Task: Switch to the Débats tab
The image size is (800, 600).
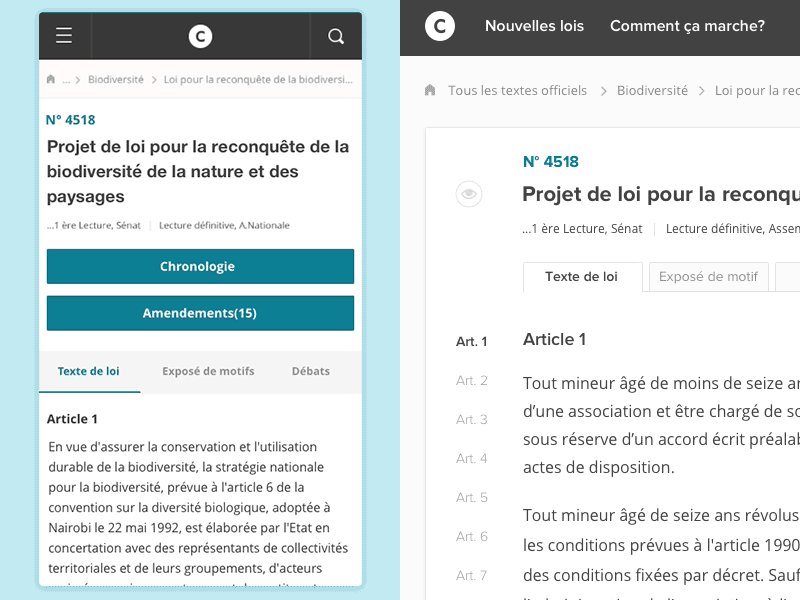Action: (x=311, y=371)
